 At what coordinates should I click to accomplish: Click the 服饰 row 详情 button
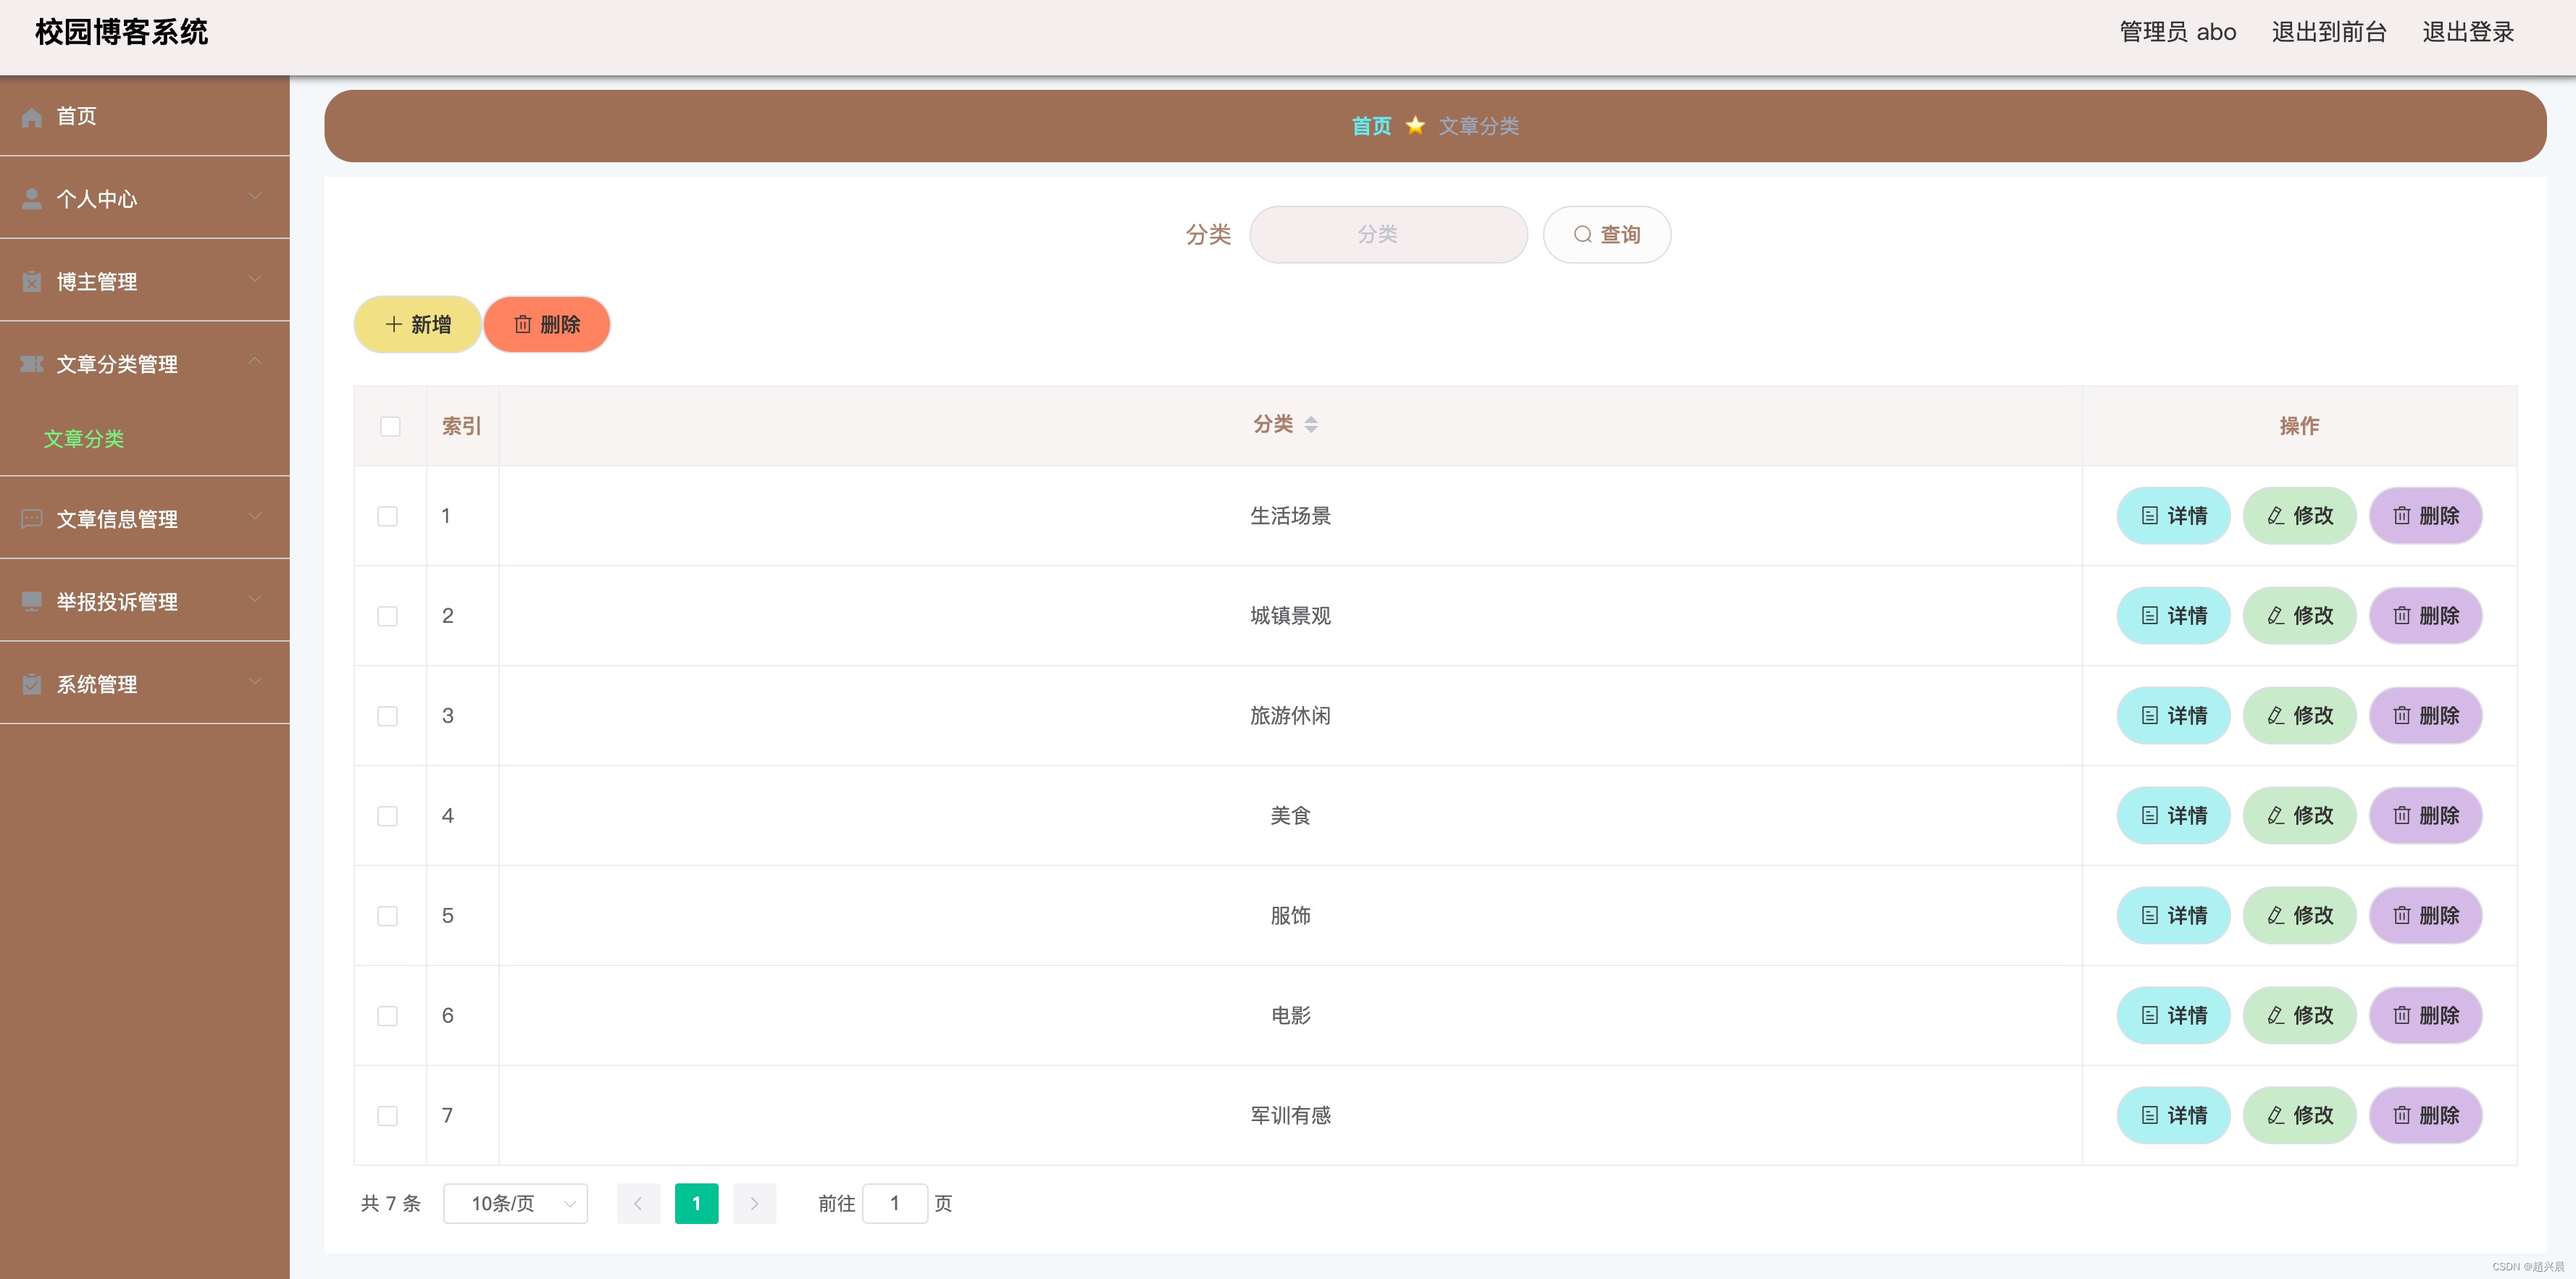2173,915
